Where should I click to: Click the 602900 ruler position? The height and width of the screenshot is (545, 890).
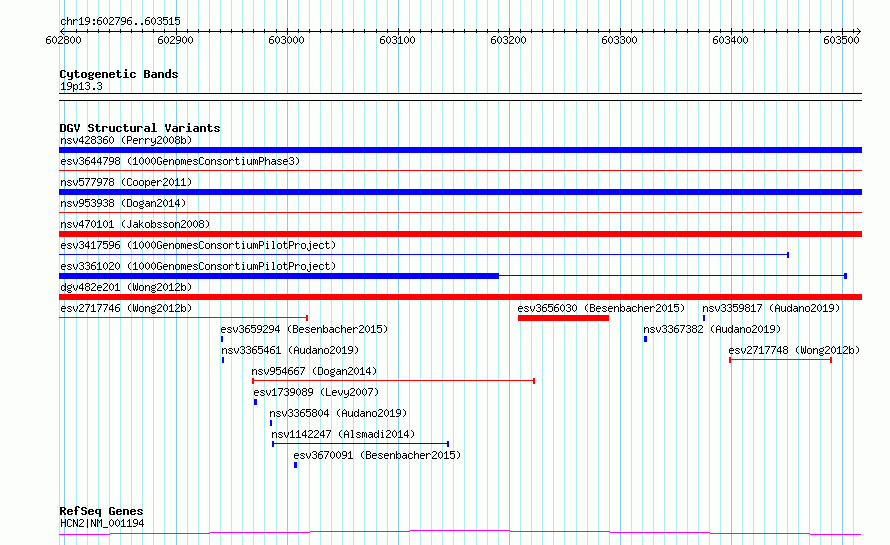175,40
